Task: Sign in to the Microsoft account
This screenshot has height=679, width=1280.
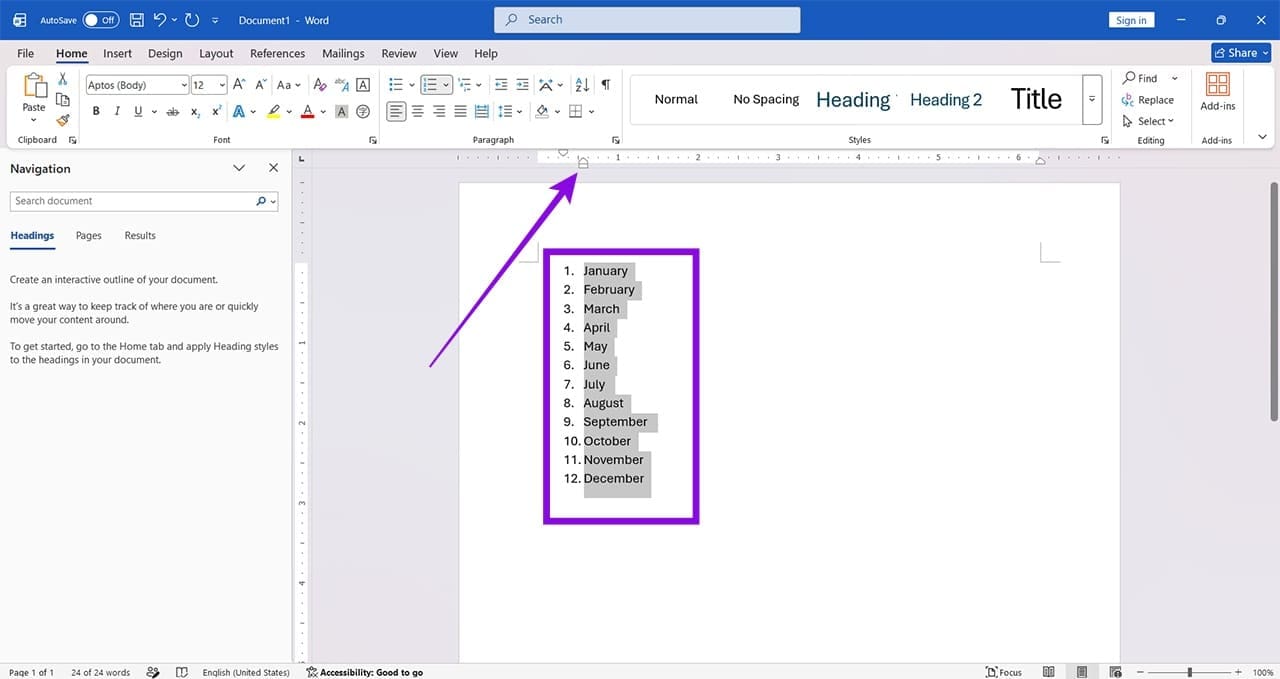Action: click(x=1131, y=20)
